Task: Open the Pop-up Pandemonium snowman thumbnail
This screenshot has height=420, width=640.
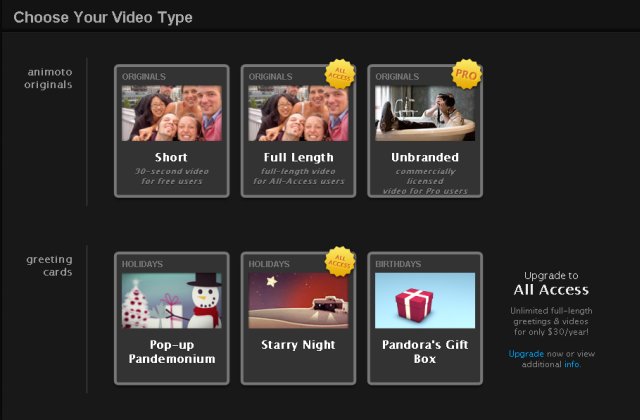Action: (x=171, y=301)
